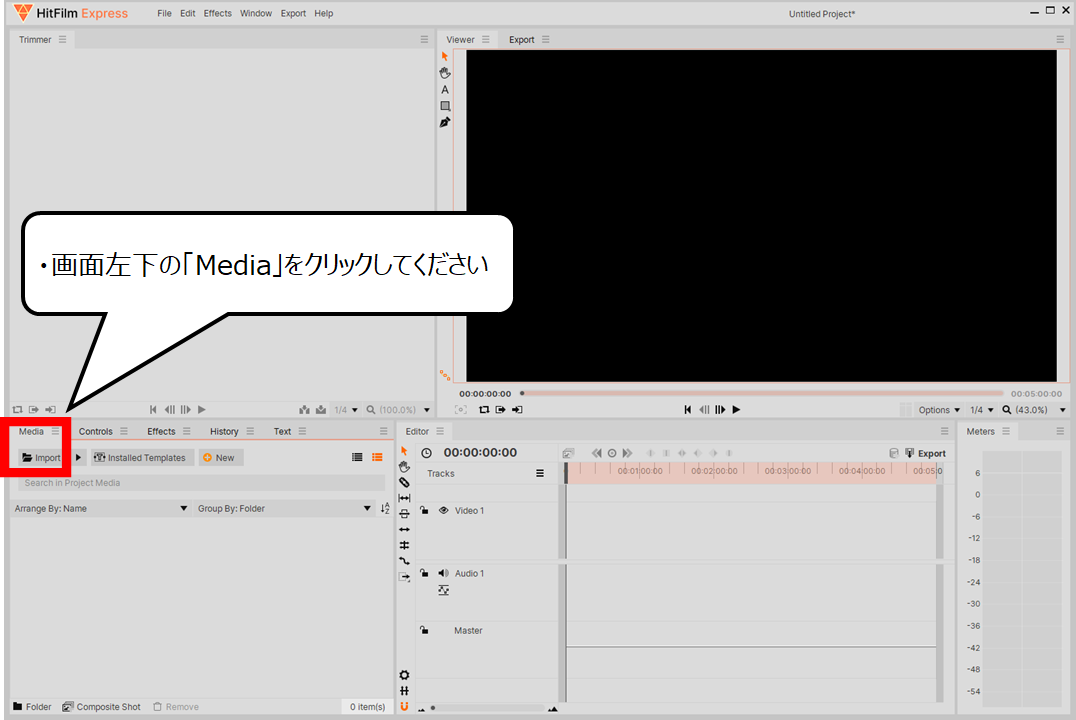This screenshot has height=720, width=1076.
Task: Switch to the History tab
Action: pos(224,431)
